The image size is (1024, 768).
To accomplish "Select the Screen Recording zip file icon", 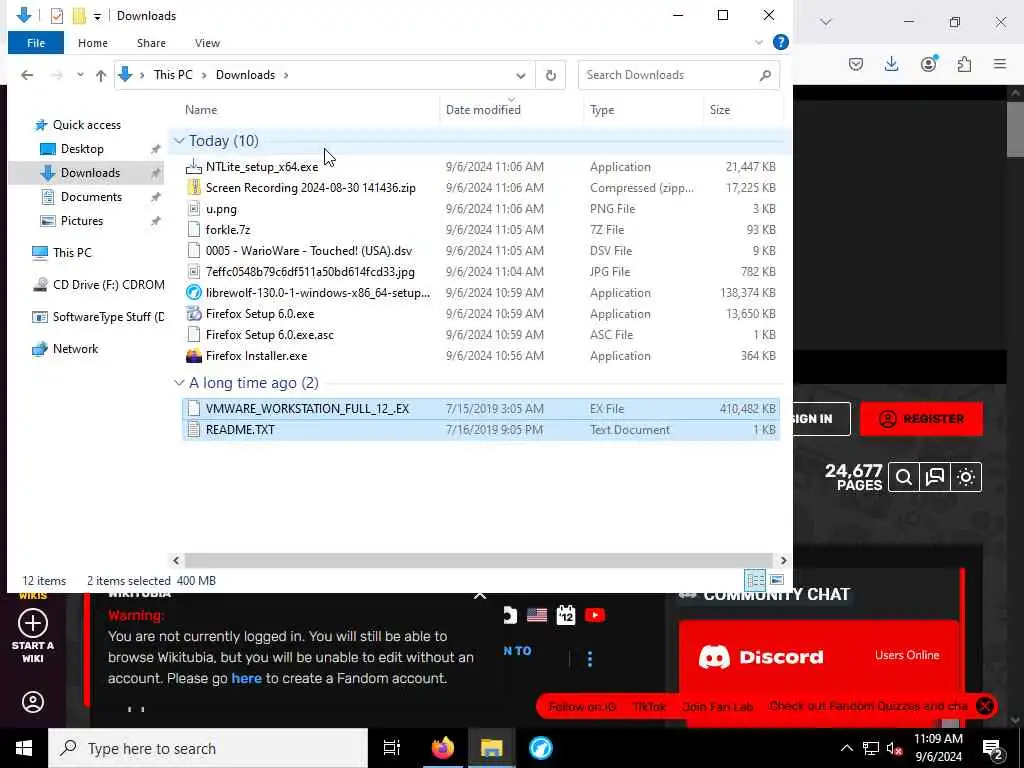I will pyautogui.click(x=194, y=188).
